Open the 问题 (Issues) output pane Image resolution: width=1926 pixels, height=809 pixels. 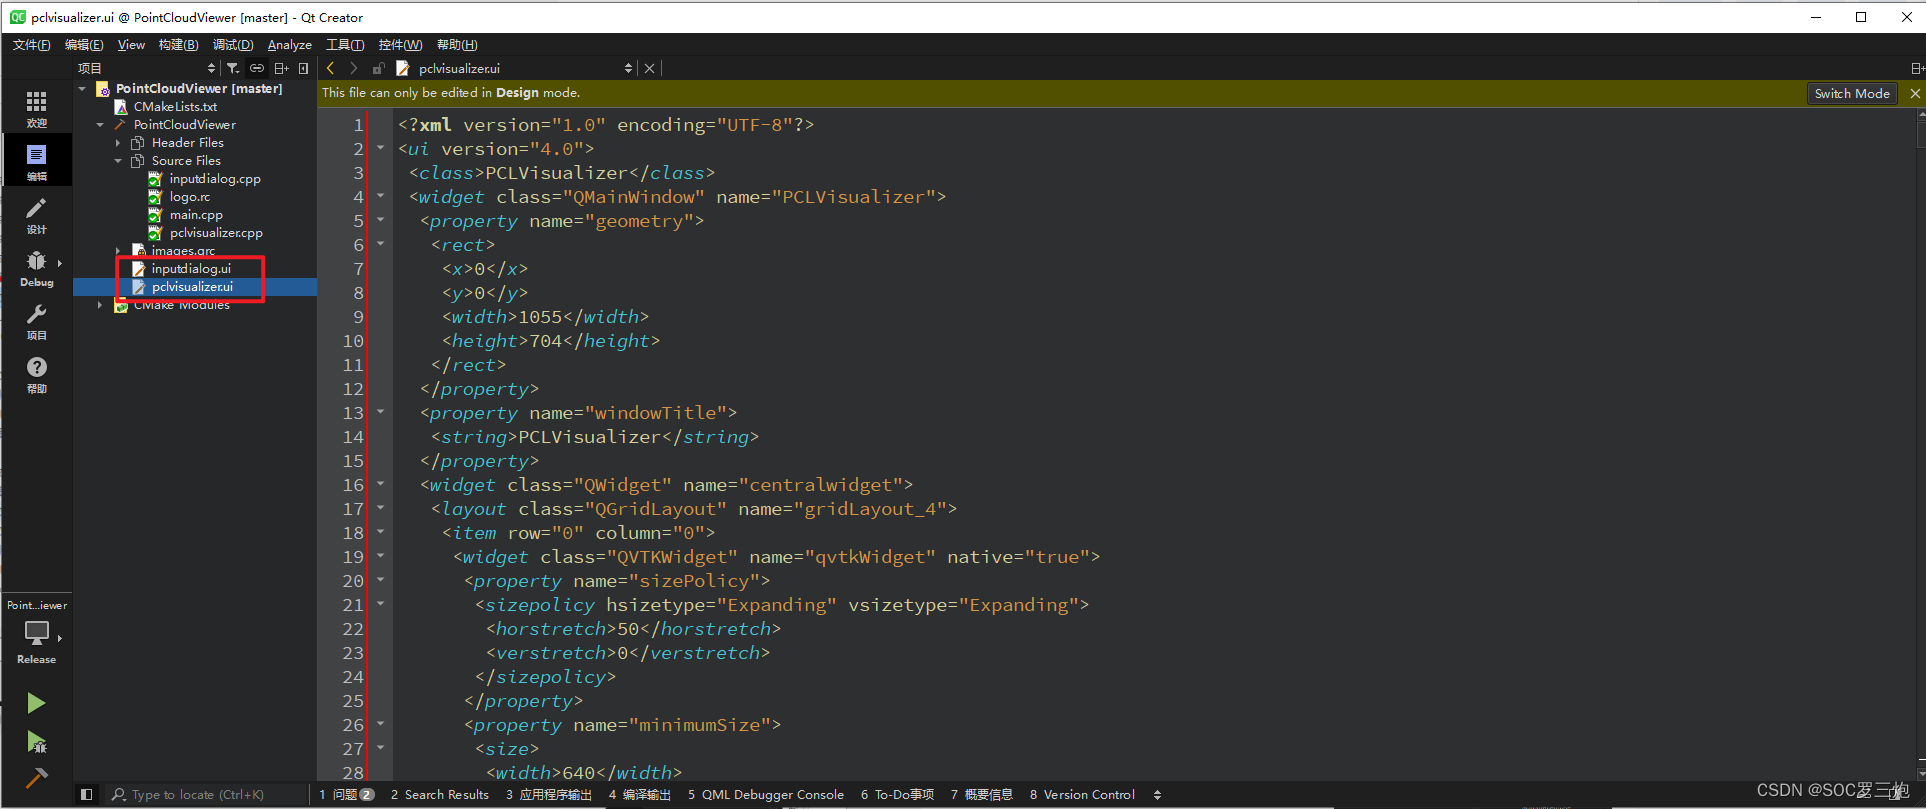click(x=346, y=795)
